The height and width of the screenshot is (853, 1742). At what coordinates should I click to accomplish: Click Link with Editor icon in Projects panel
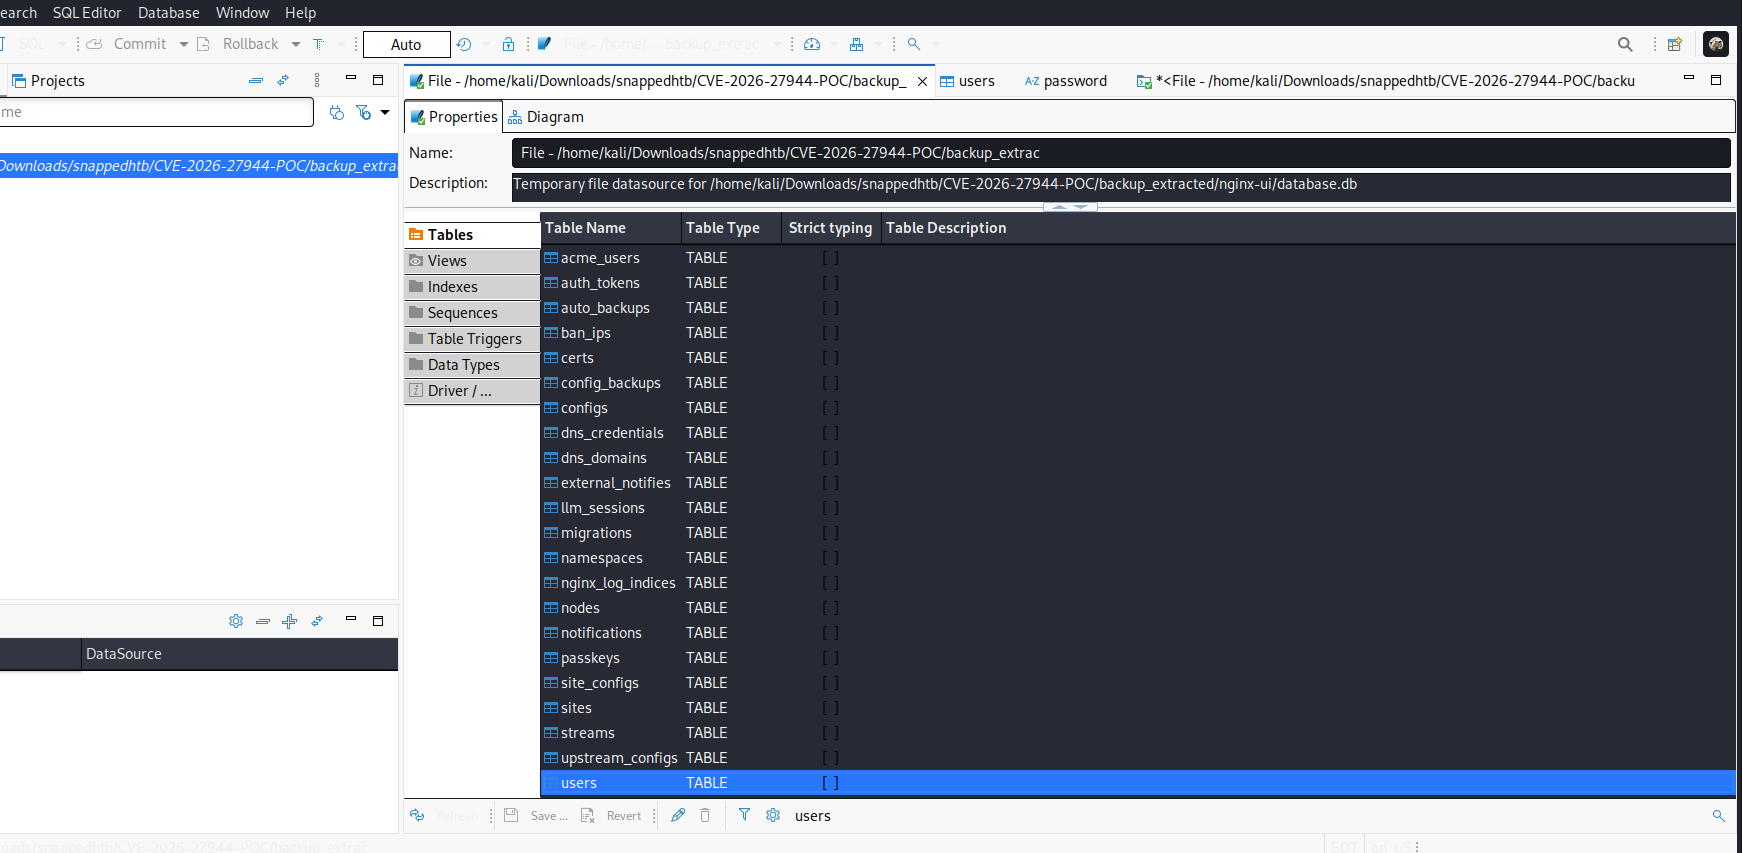283,80
